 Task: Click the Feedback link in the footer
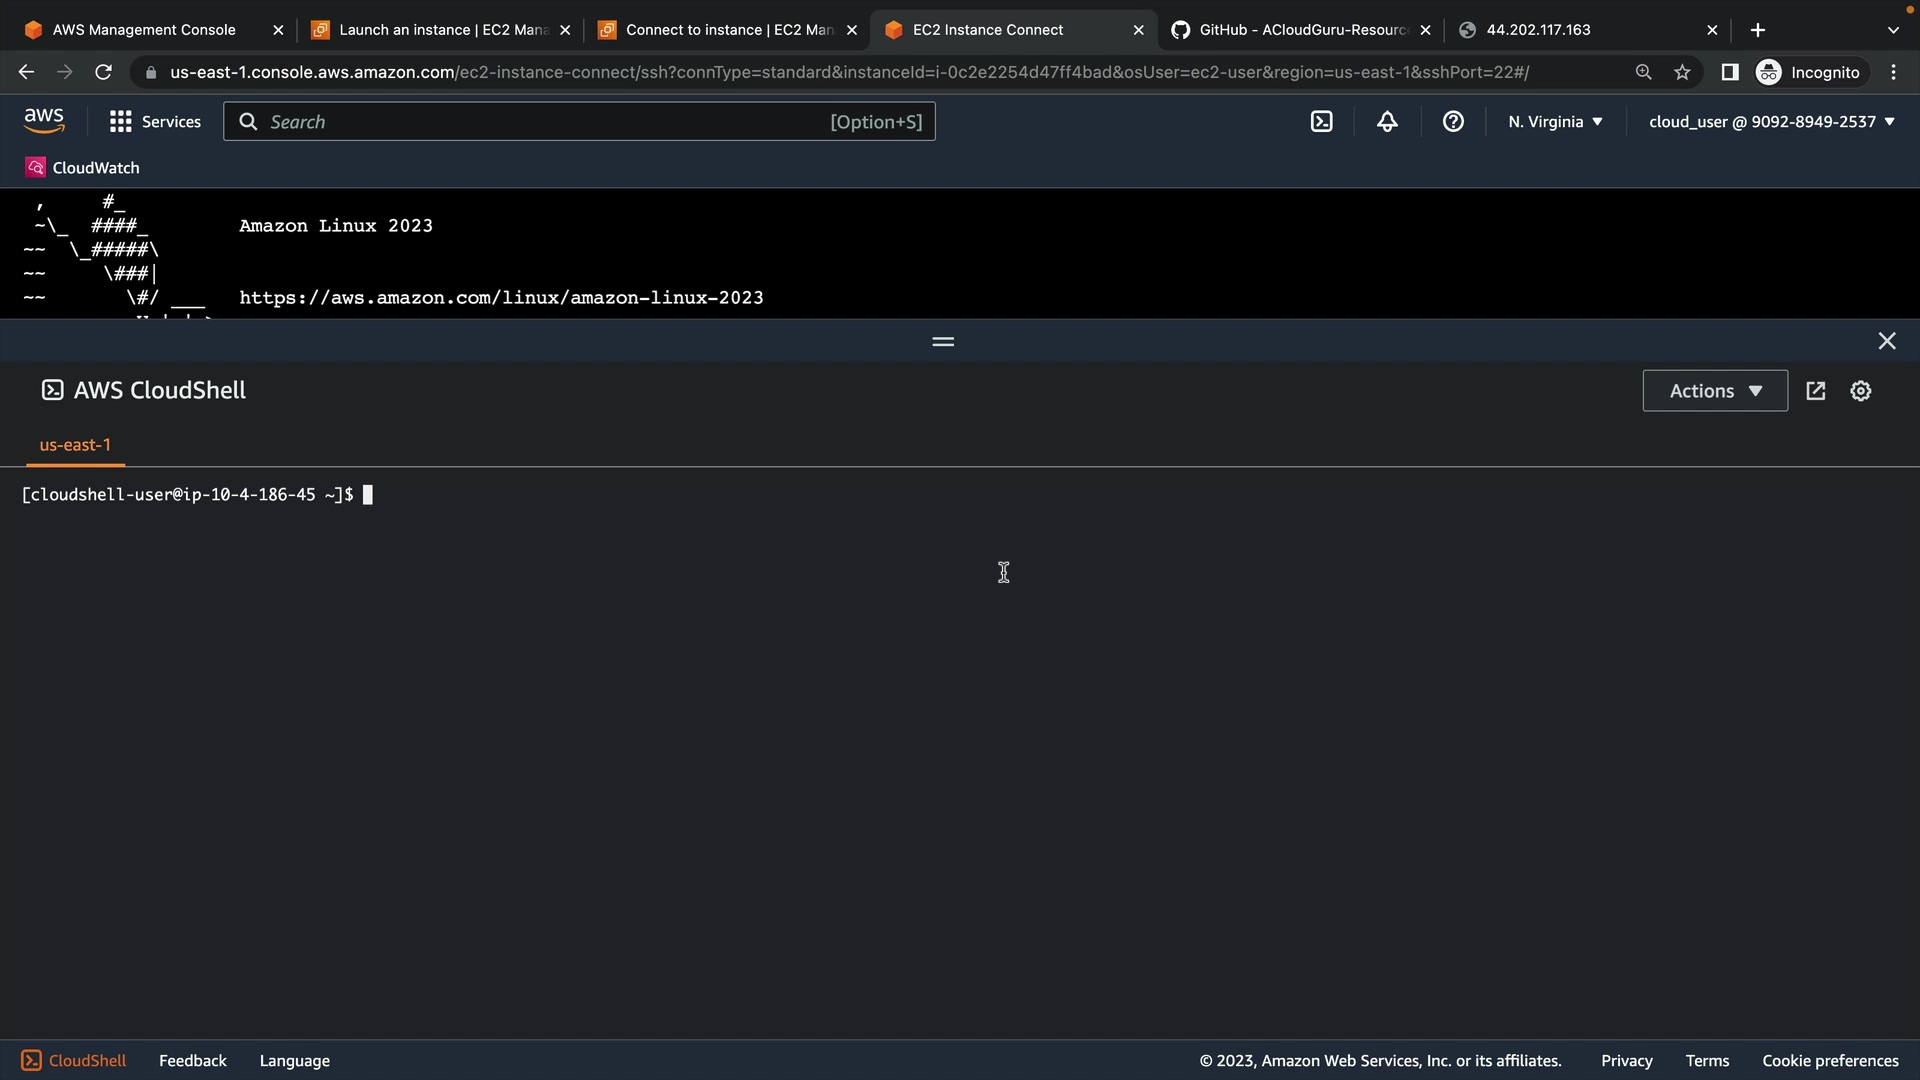click(x=192, y=1061)
